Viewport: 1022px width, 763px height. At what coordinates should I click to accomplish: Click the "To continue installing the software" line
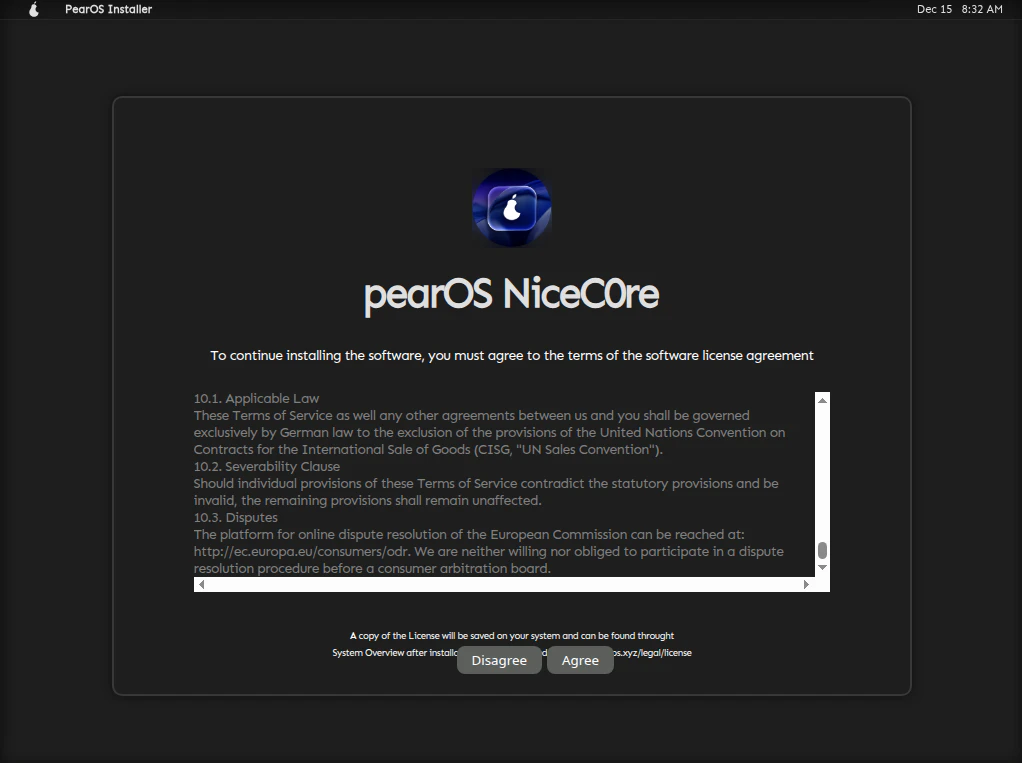pos(512,356)
